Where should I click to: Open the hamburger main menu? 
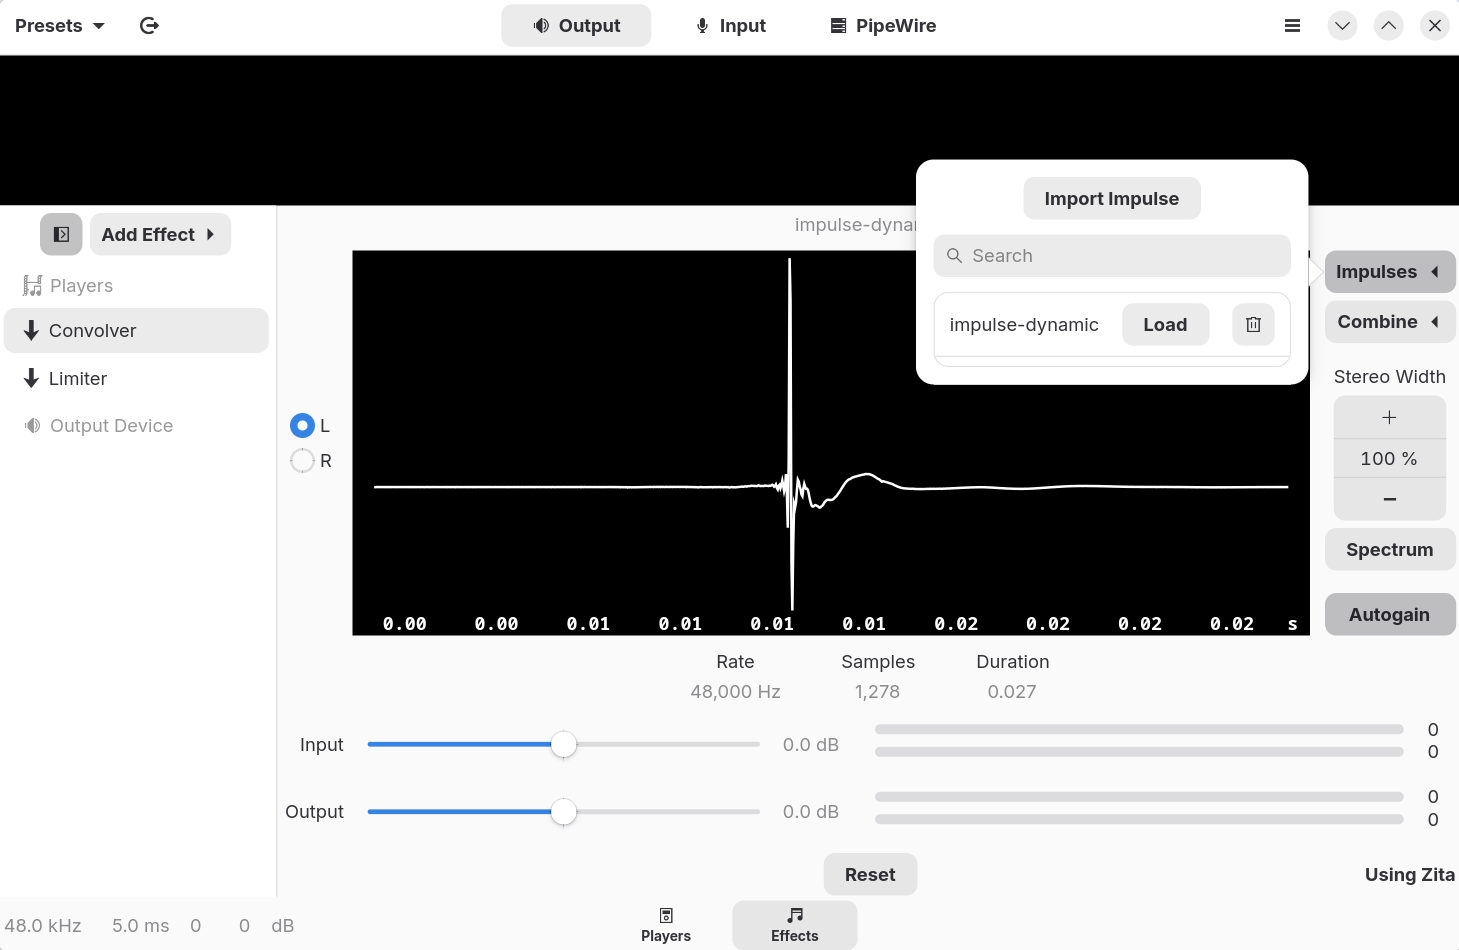point(1292,26)
